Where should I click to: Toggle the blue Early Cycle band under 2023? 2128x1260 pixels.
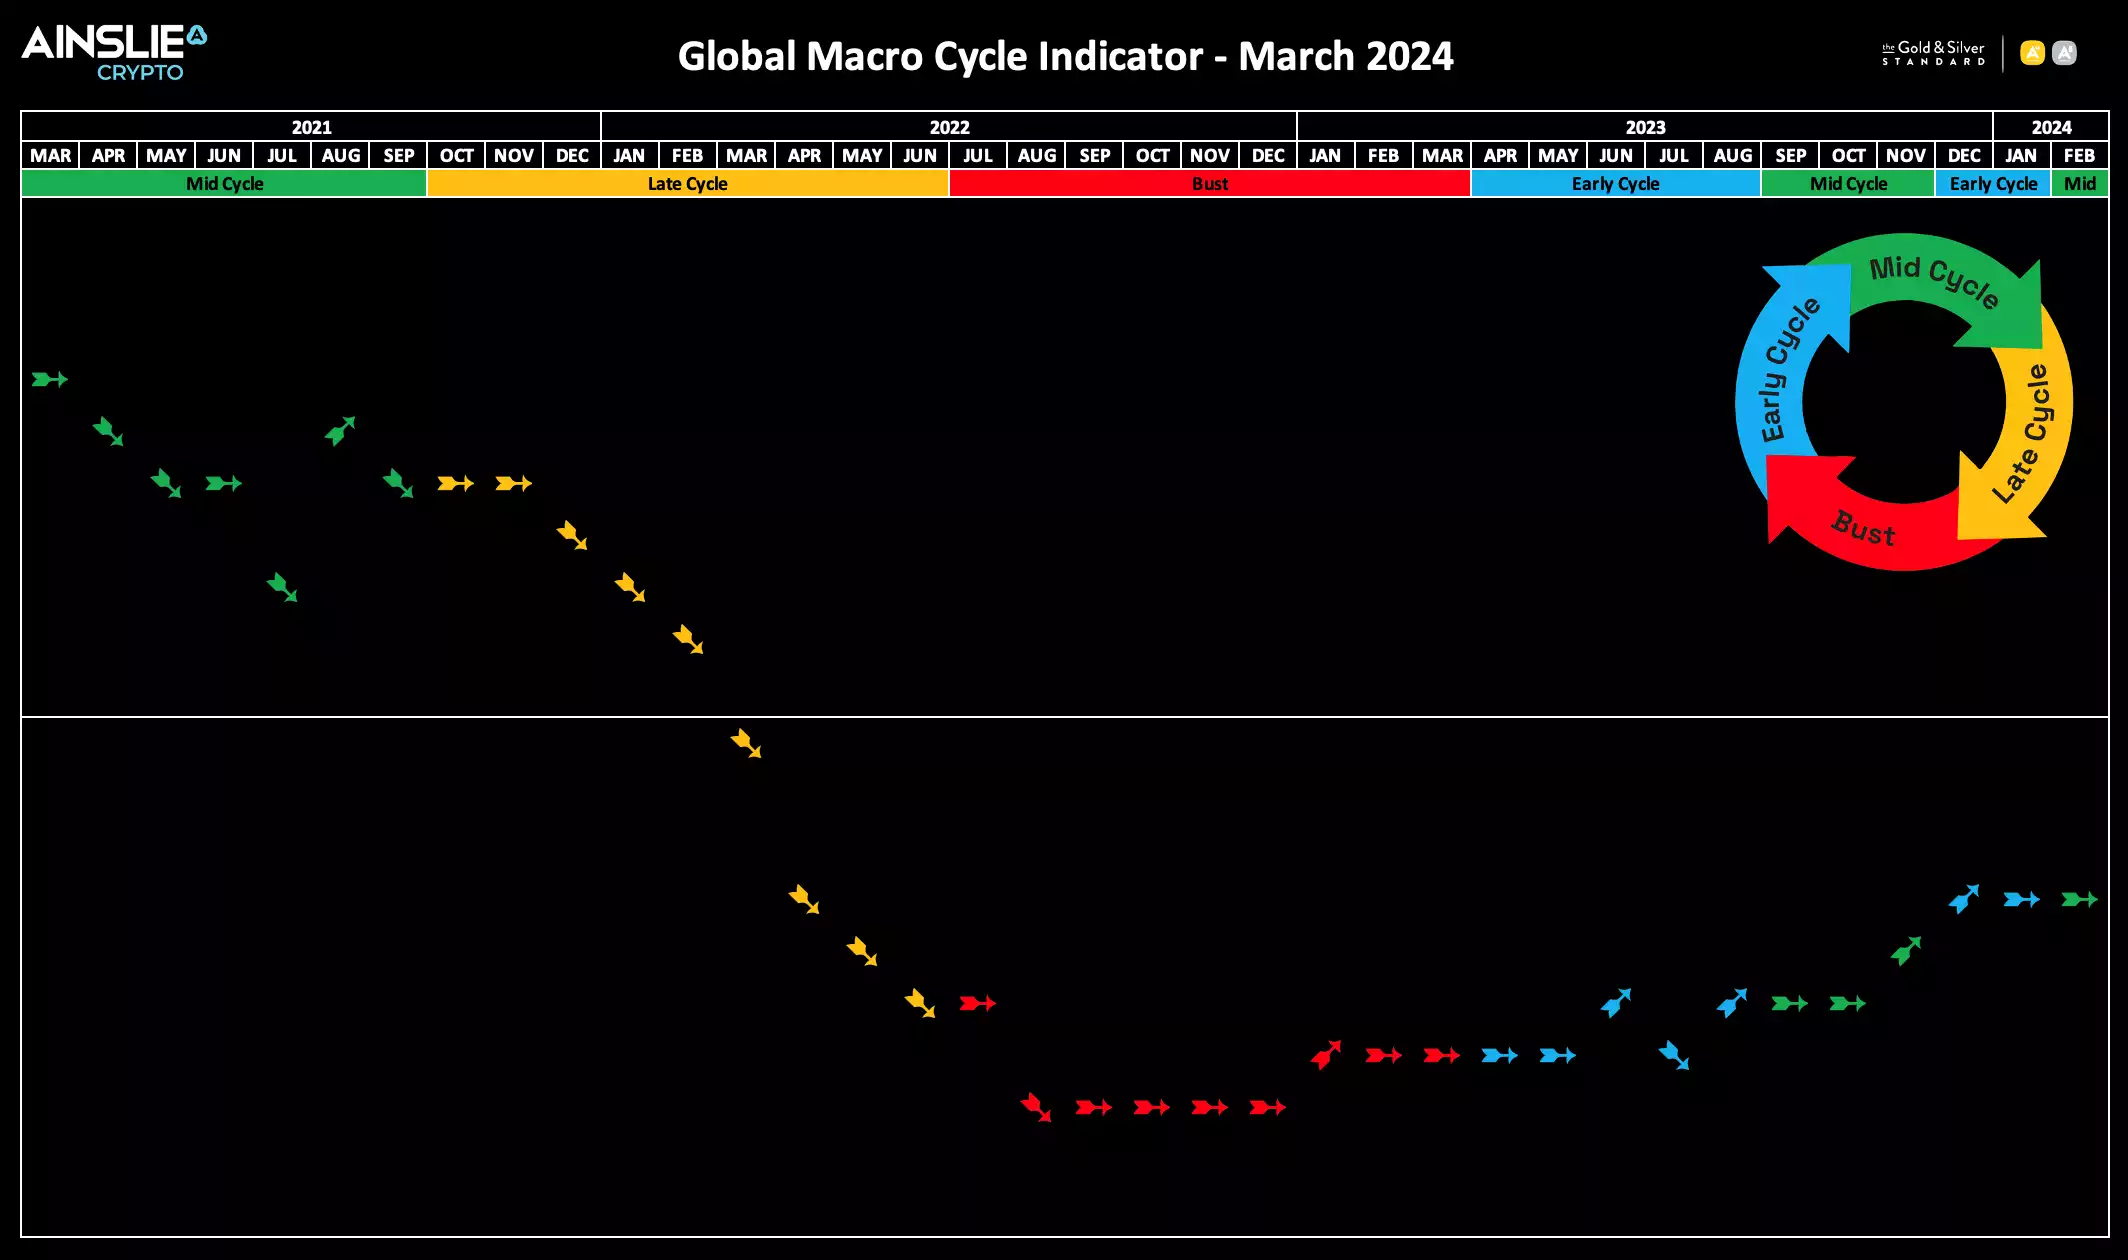(x=1616, y=183)
